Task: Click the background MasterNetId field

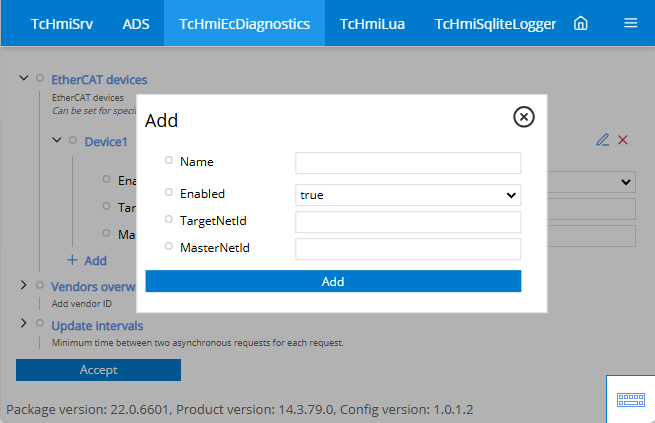Action: click(x=592, y=236)
